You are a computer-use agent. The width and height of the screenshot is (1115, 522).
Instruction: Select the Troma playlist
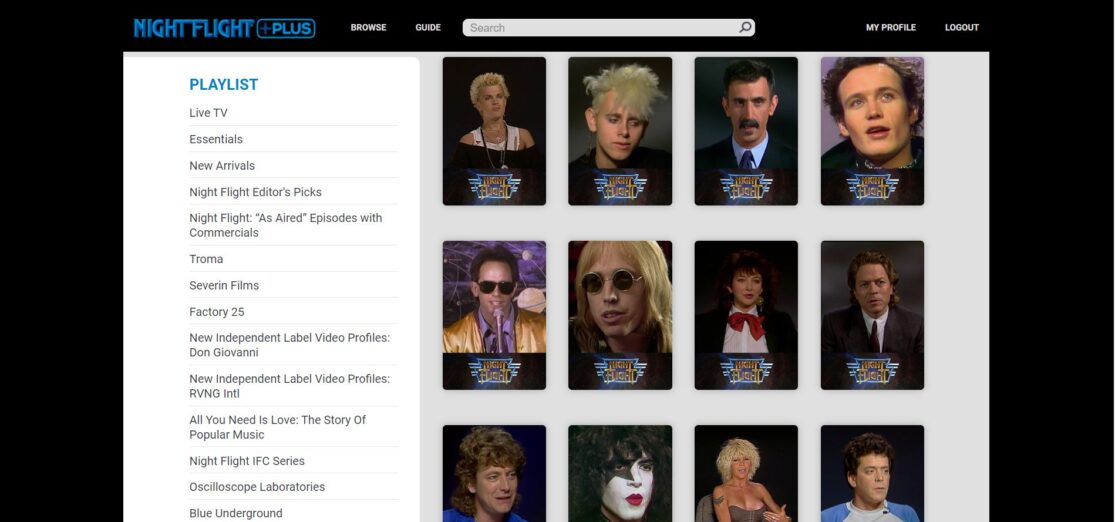pyautogui.click(x=206, y=259)
